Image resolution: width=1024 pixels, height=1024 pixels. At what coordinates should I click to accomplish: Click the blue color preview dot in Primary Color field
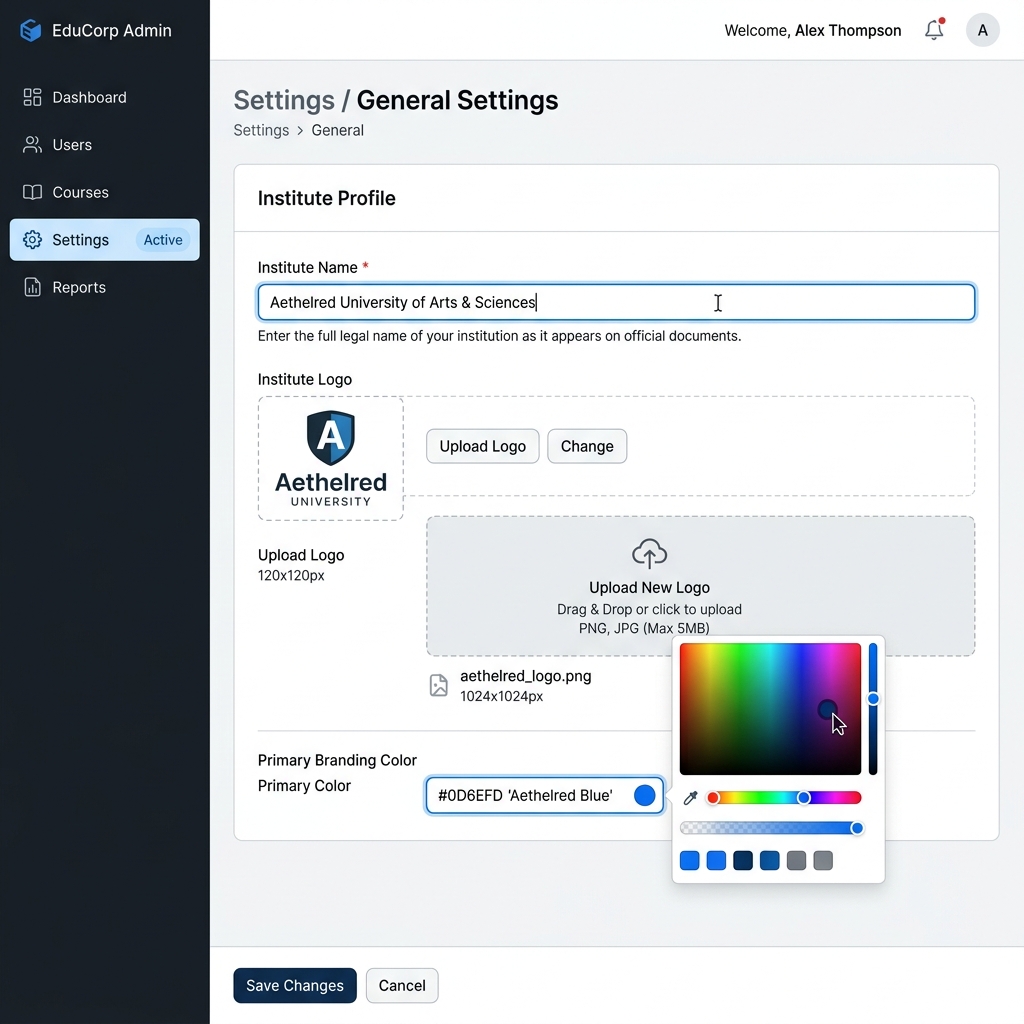[645, 795]
